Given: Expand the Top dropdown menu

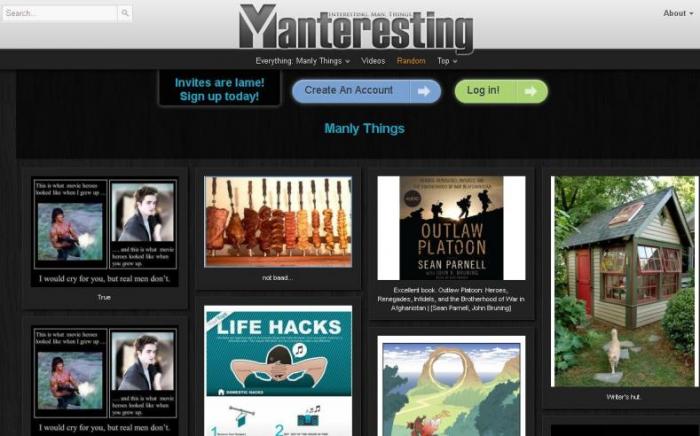Looking at the screenshot, I should pyautogui.click(x=447, y=61).
